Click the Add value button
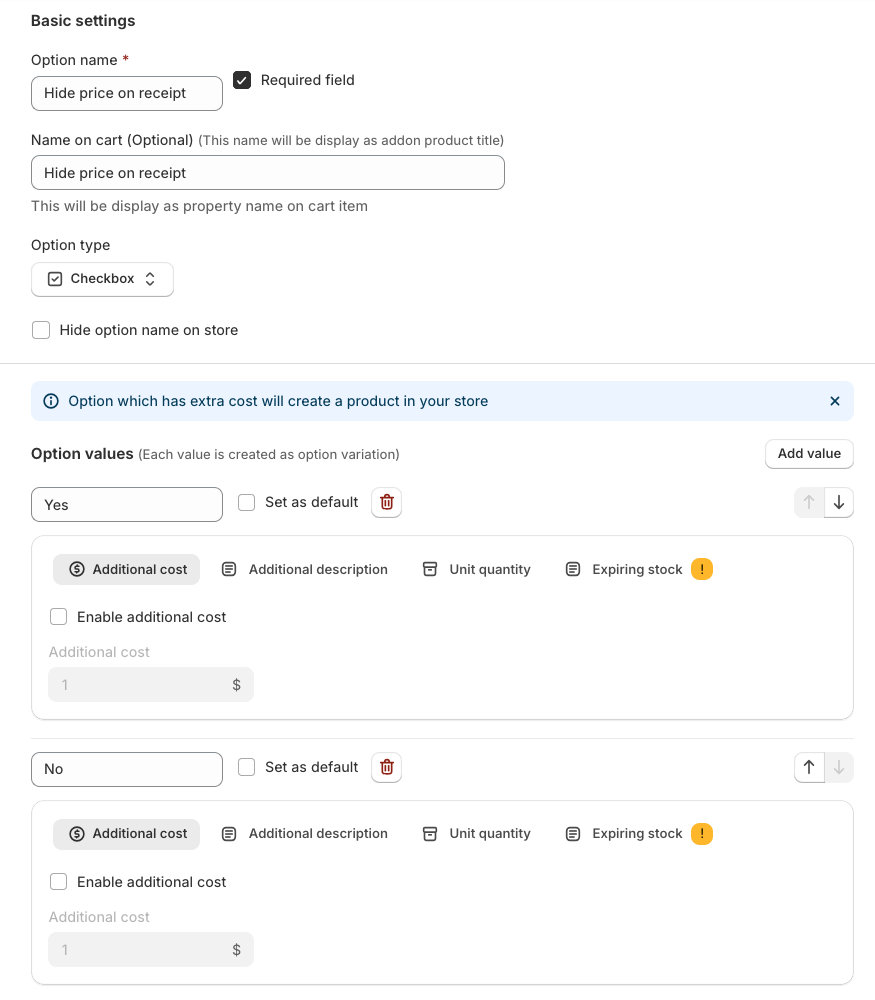This screenshot has width=875, height=1000. tap(809, 454)
